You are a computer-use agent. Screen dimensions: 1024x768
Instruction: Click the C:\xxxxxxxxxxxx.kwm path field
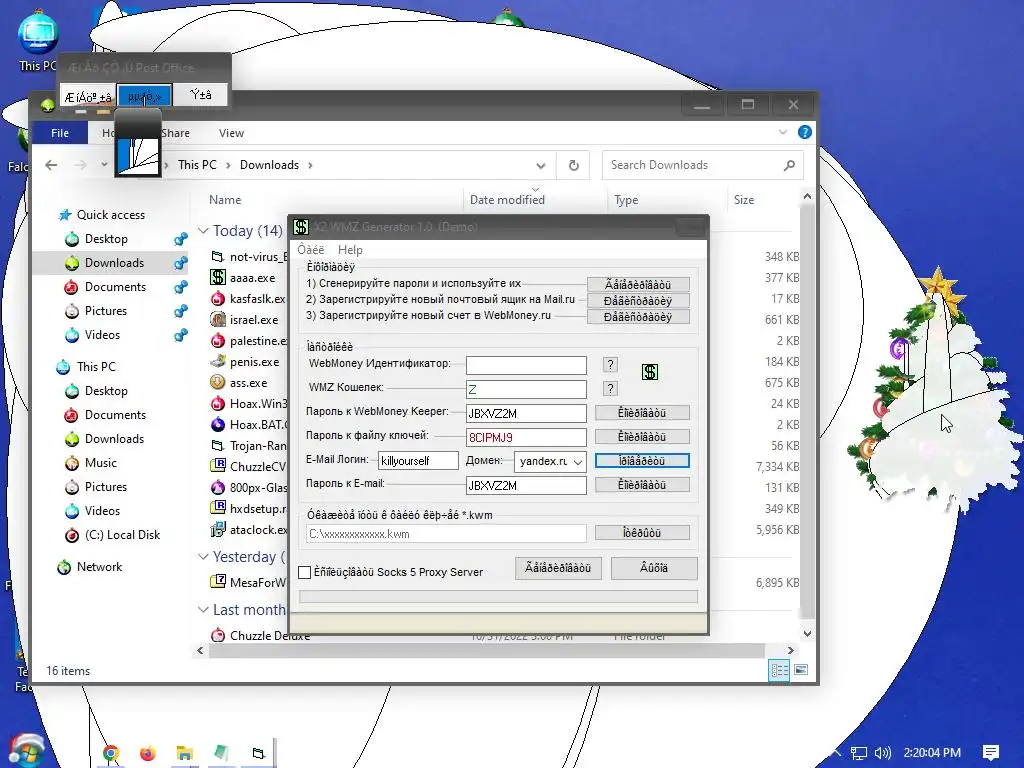click(x=446, y=534)
